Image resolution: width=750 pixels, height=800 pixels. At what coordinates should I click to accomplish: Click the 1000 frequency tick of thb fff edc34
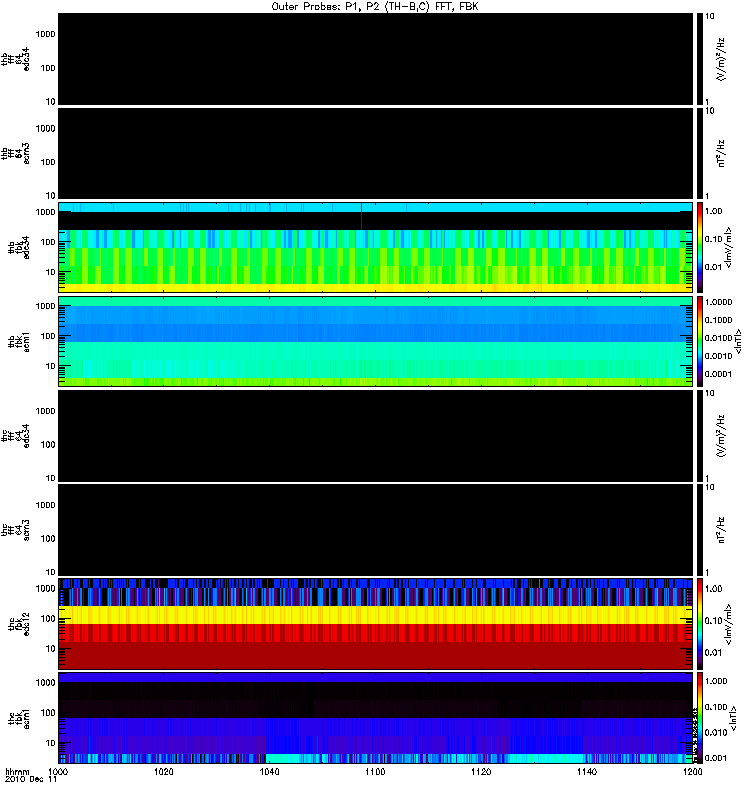click(x=45, y=34)
